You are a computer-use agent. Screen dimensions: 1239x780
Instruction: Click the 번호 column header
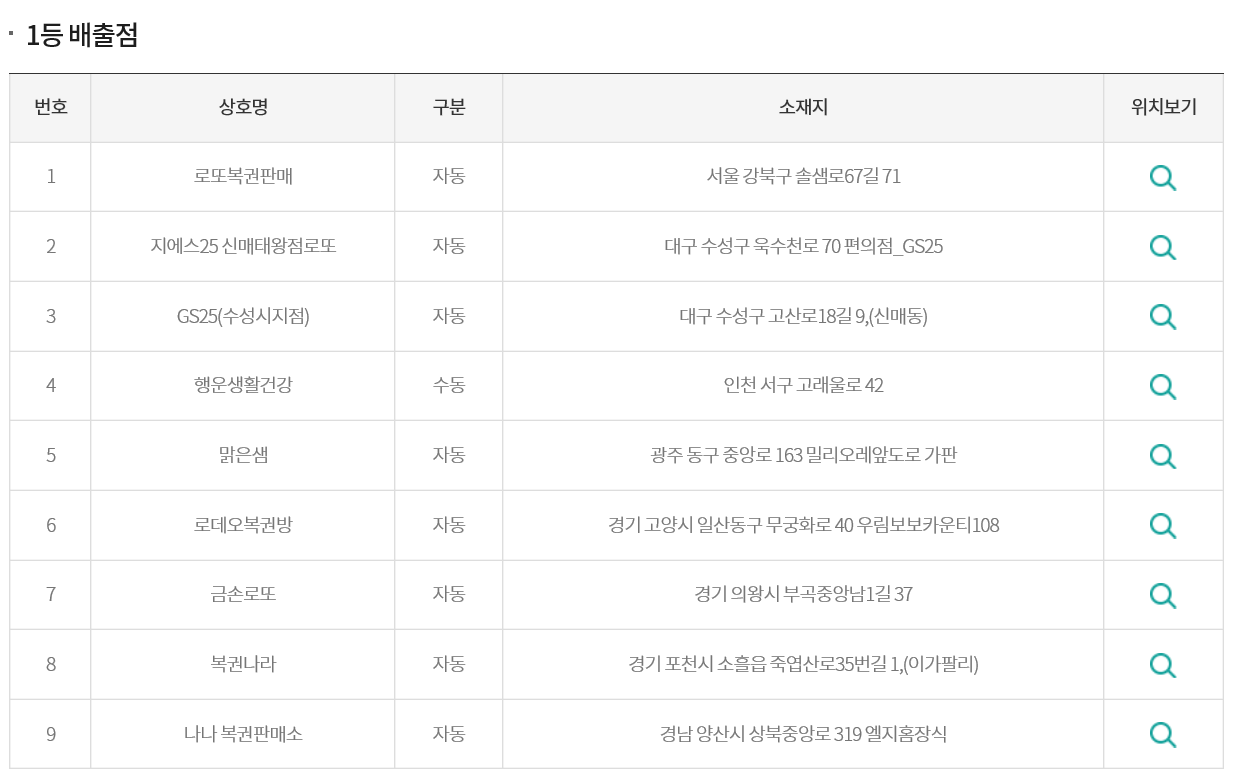[x=51, y=108]
